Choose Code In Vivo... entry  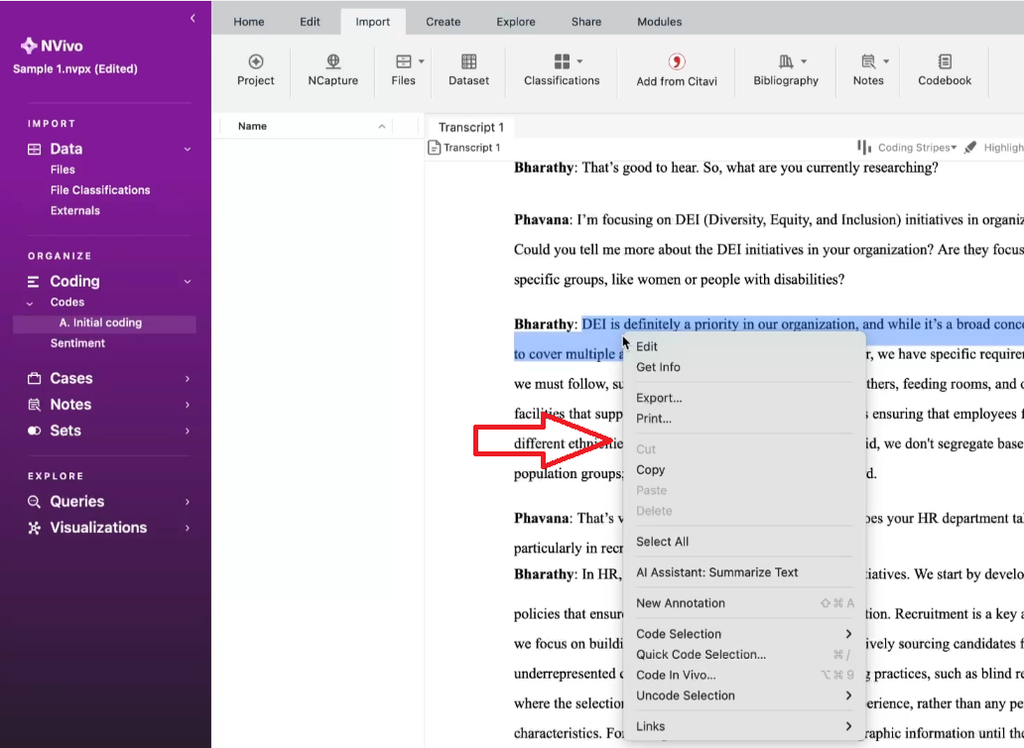click(x=744, y=675)
